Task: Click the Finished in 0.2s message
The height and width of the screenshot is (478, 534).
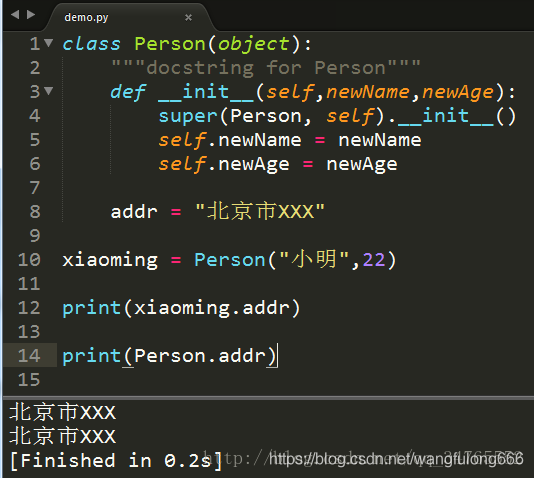Action: coord(116,461)
